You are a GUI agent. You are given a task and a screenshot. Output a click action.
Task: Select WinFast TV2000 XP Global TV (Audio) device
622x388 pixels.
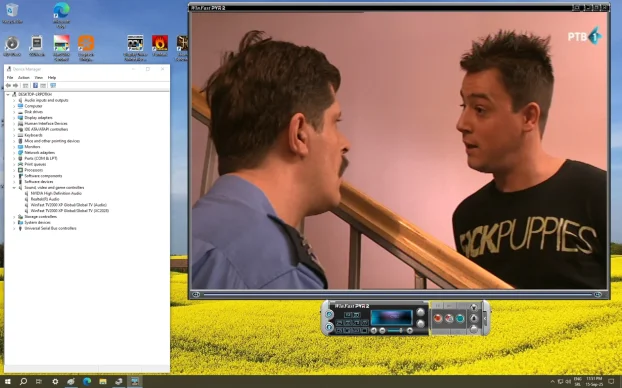[x=68, y=205]
